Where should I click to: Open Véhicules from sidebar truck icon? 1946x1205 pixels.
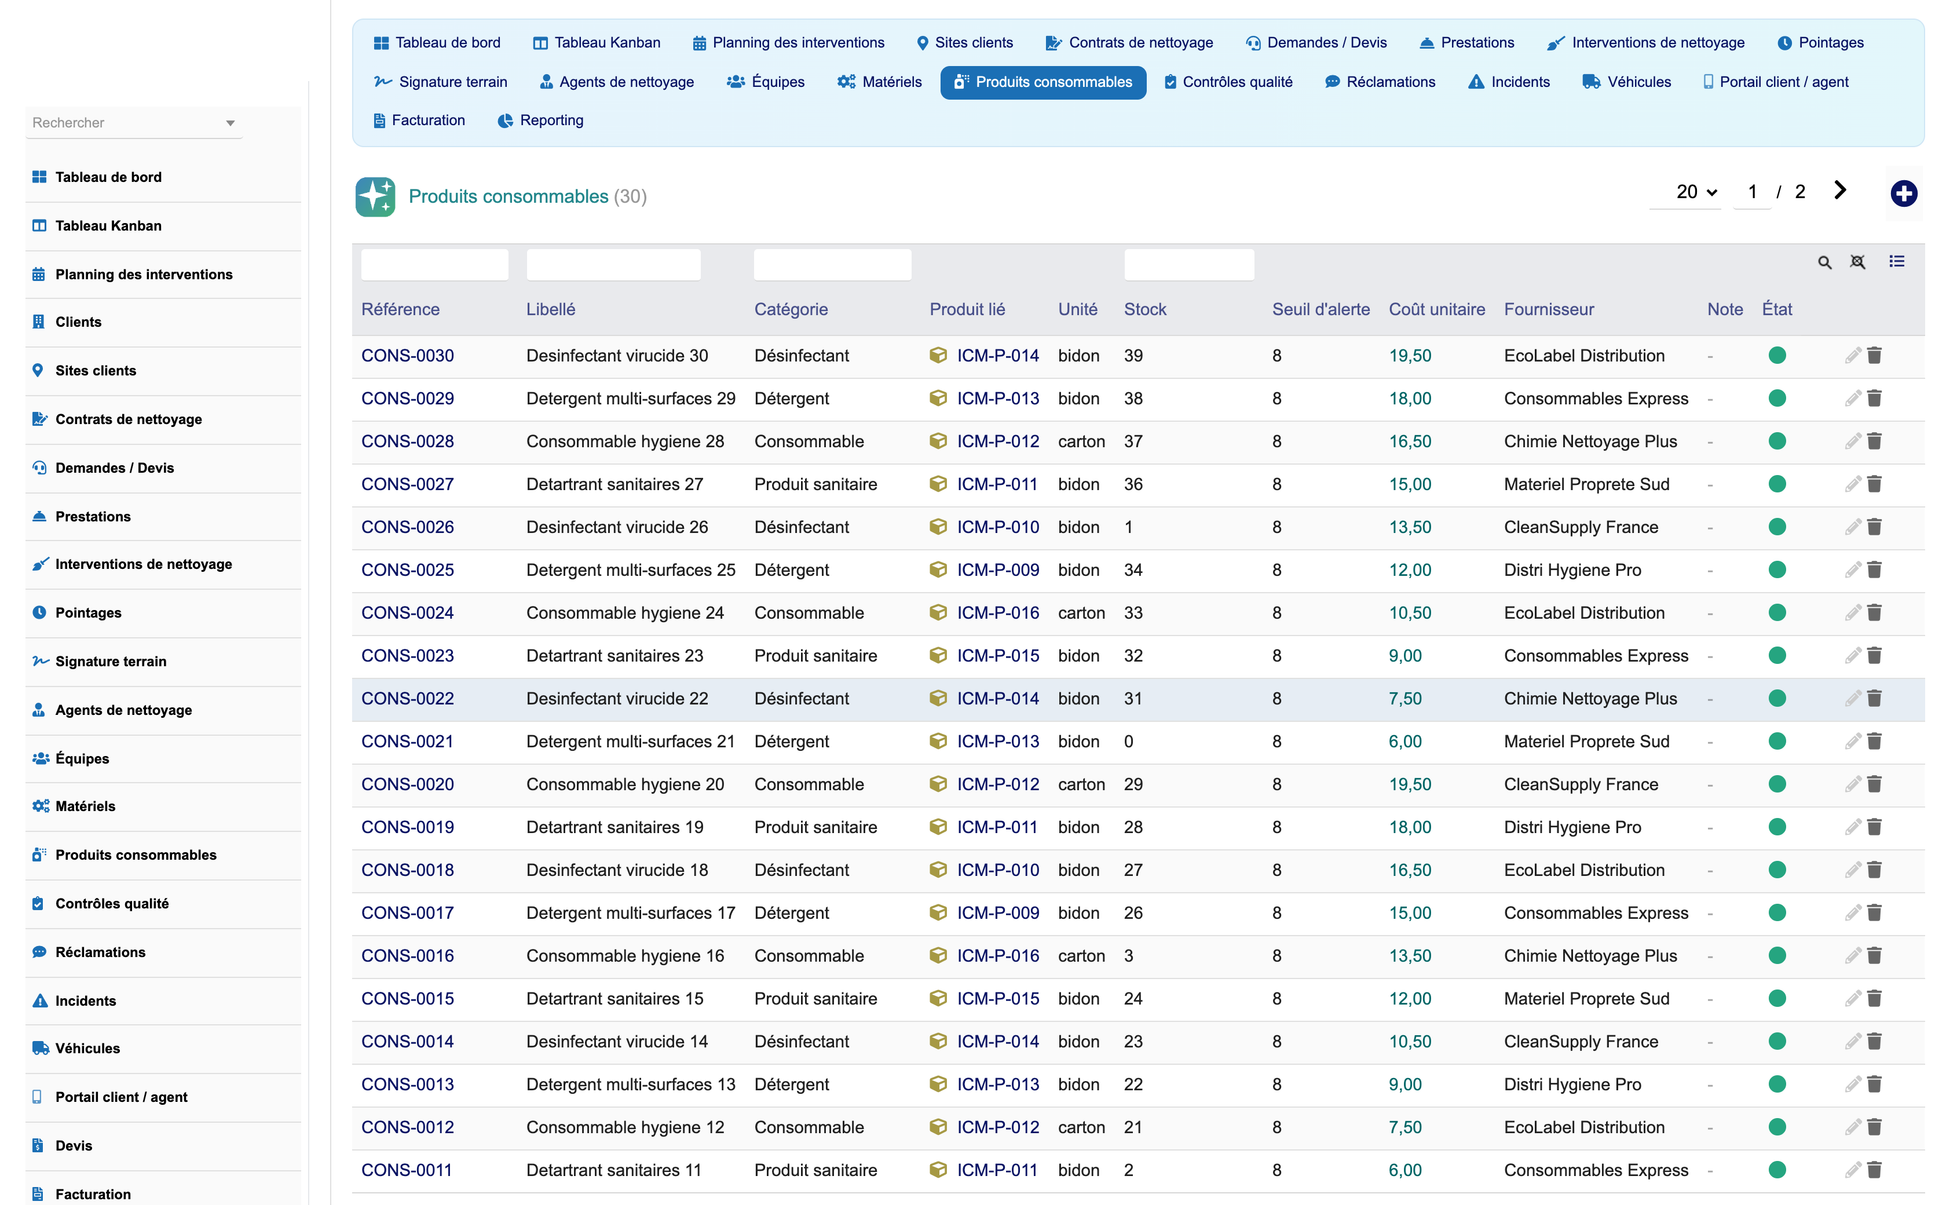pos(40,1048)
